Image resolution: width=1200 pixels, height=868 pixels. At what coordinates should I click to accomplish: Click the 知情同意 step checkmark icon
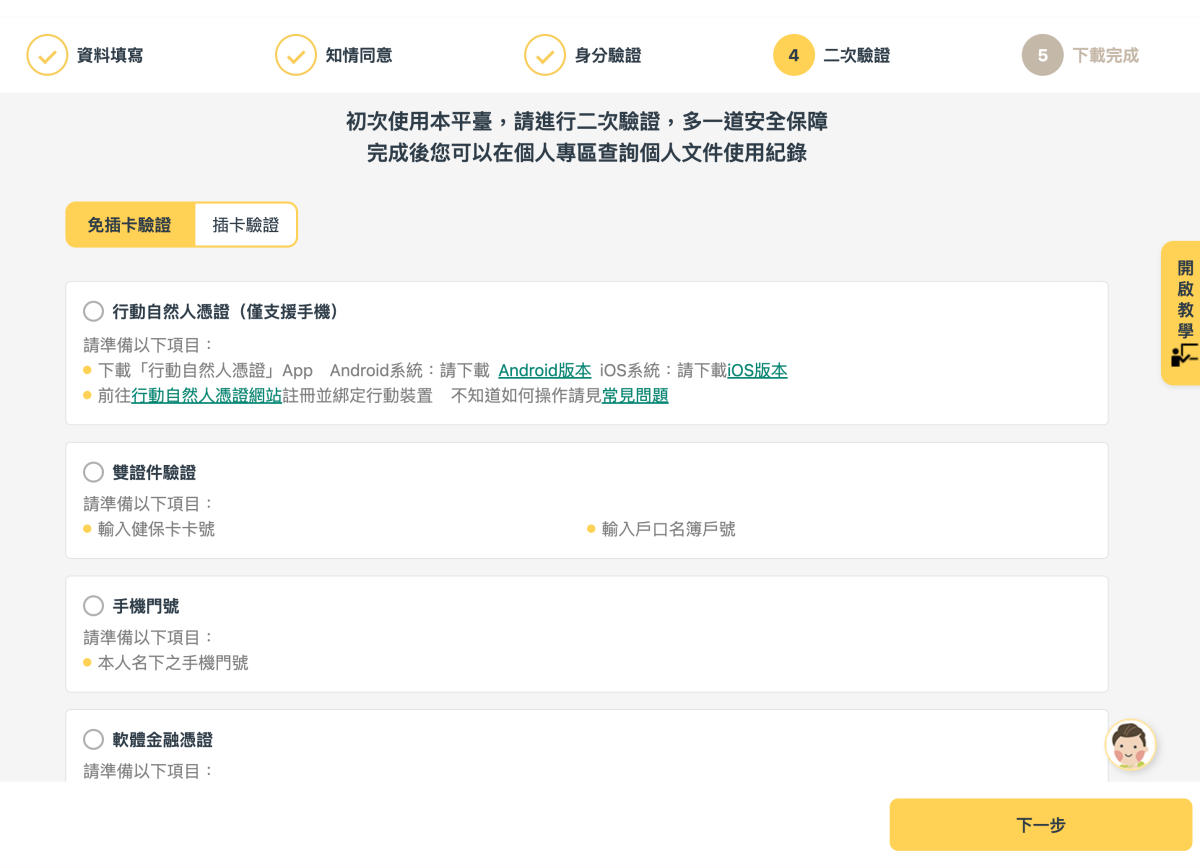296,56
